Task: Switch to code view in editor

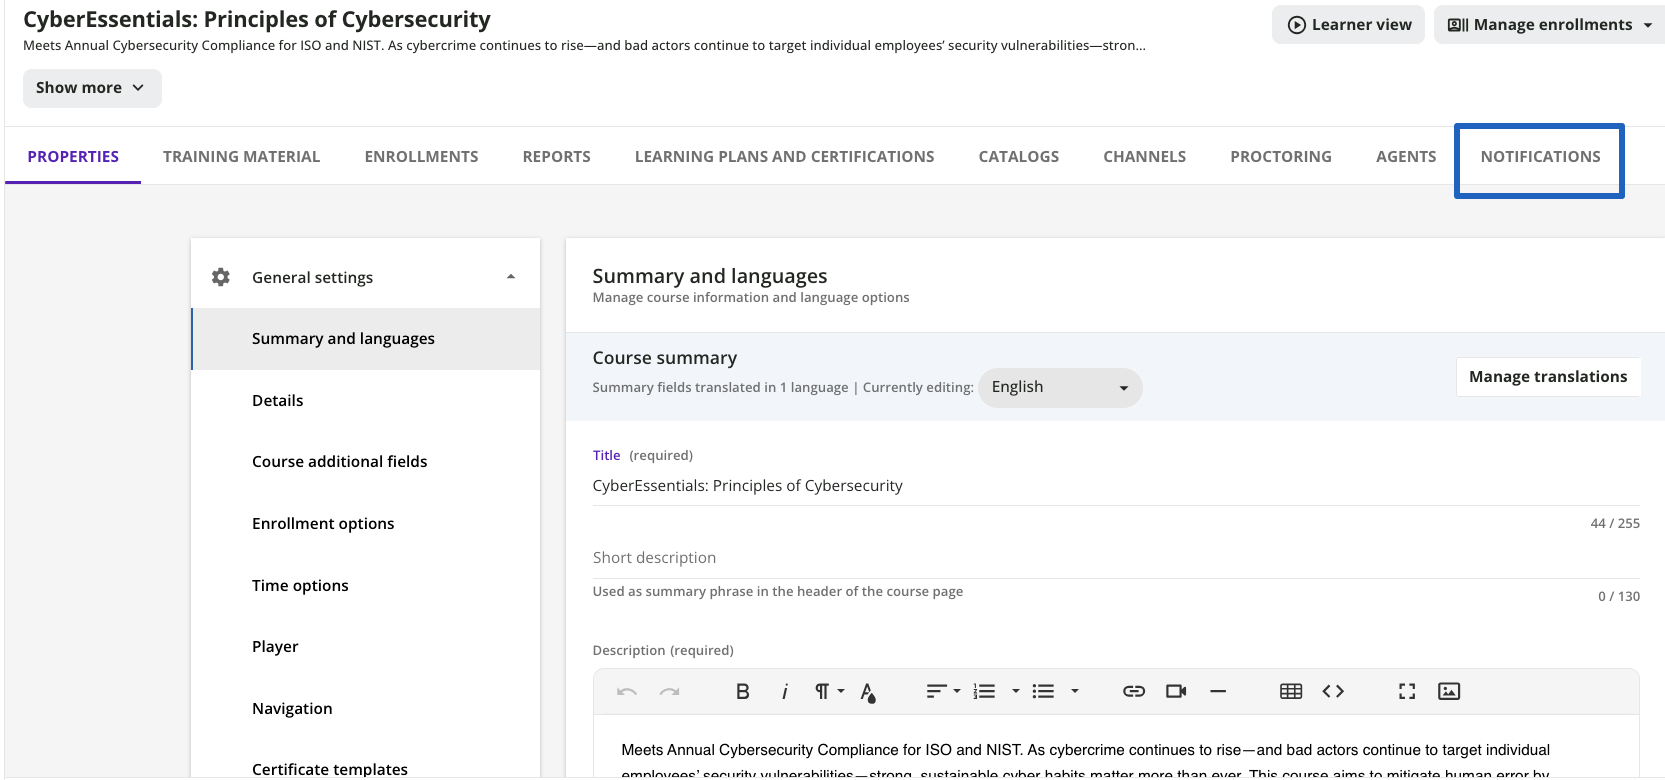Action: click(1333, 691)
